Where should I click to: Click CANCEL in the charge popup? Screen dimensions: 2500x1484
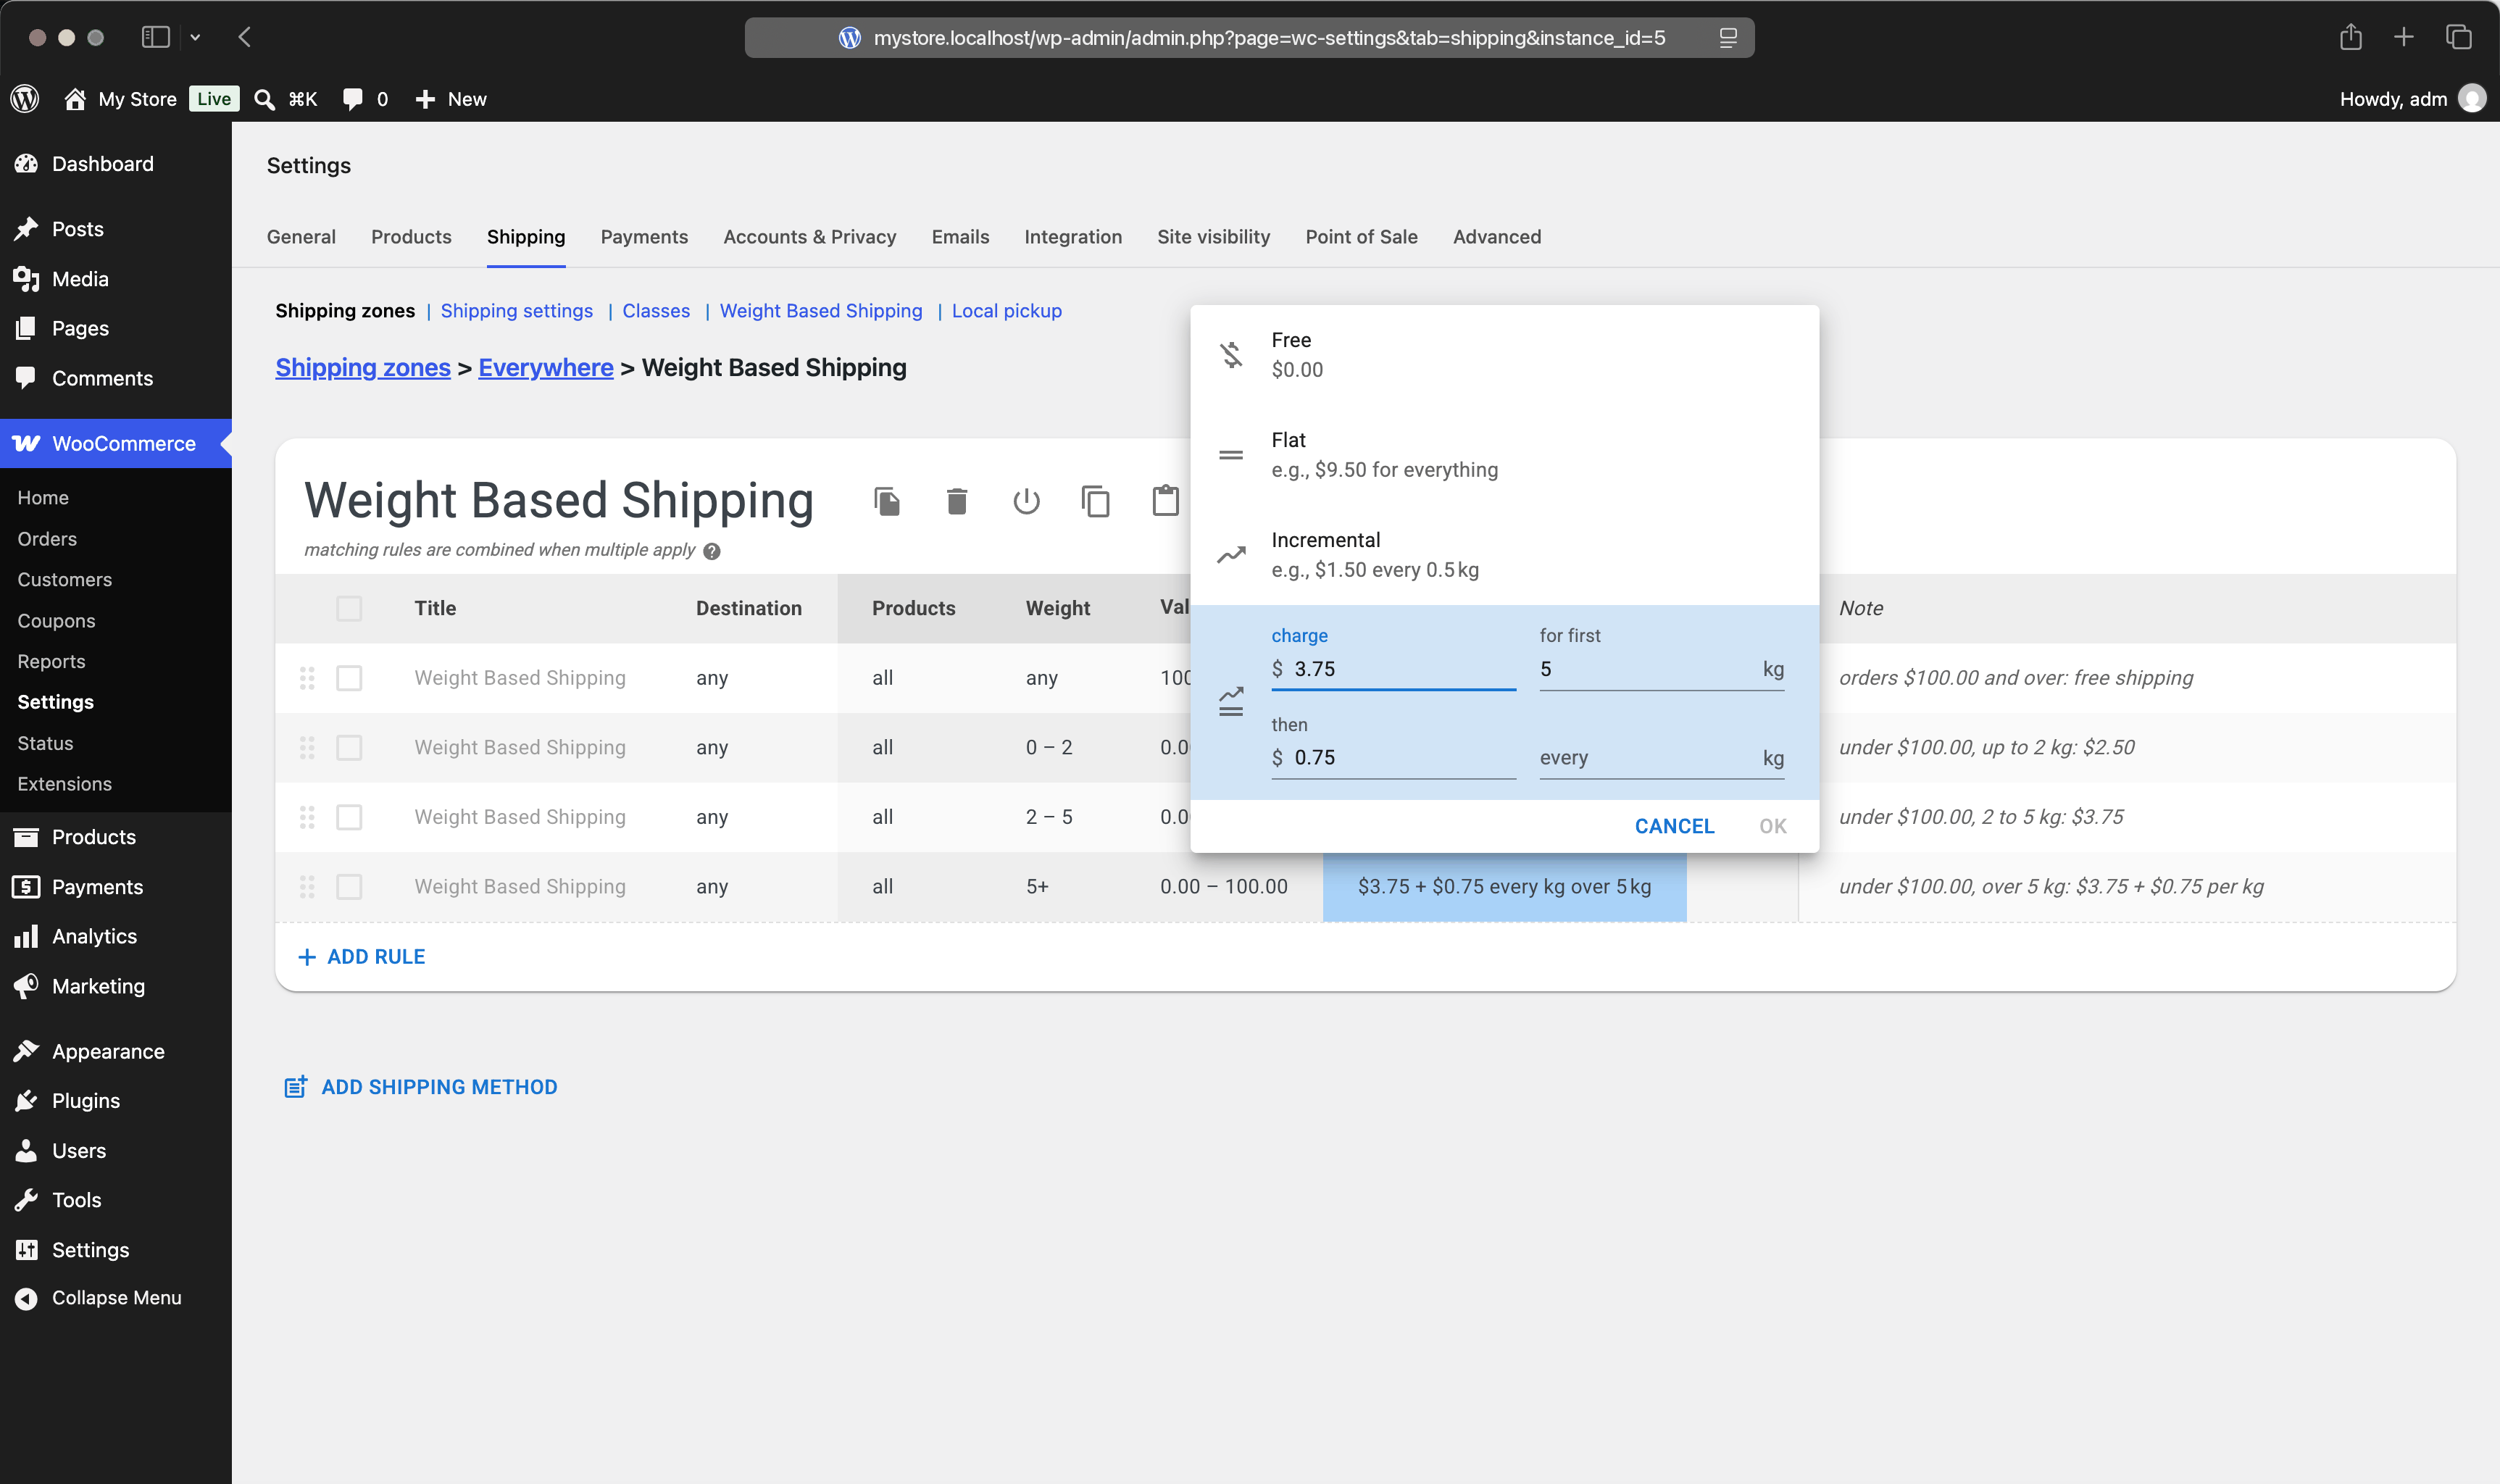tap(1674, 827)
